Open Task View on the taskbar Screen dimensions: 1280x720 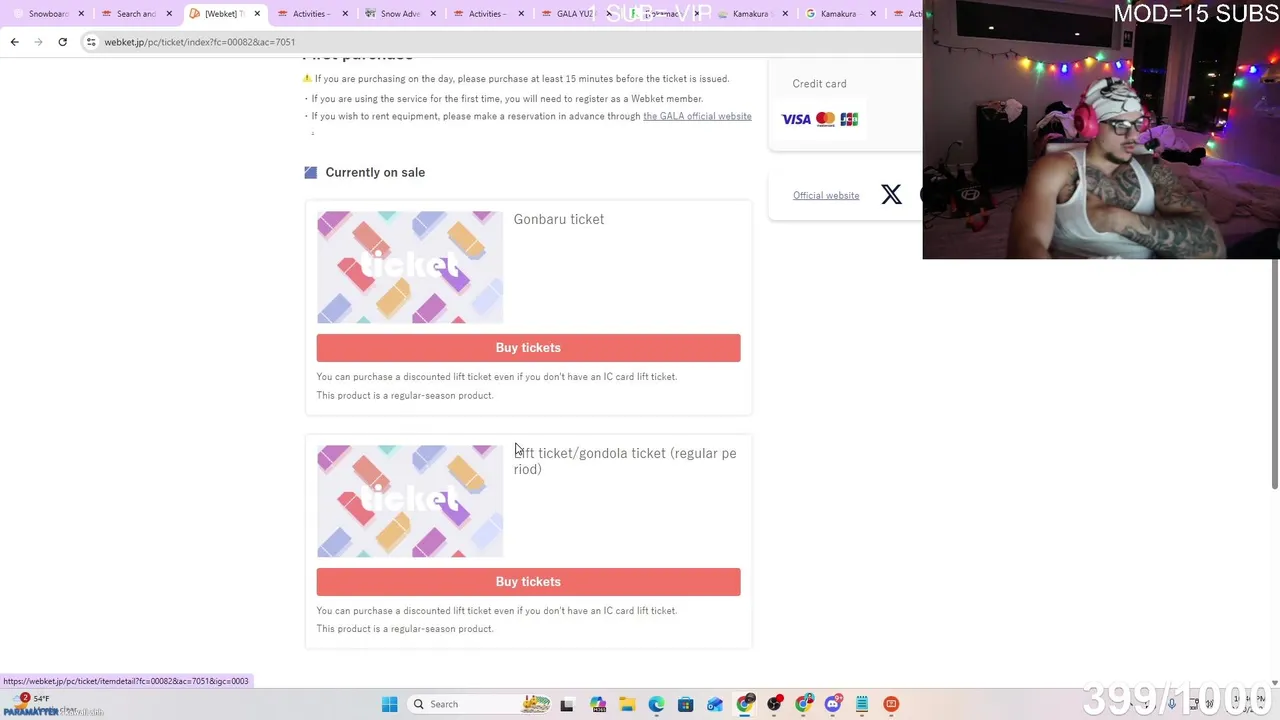(x=567, y=704)
